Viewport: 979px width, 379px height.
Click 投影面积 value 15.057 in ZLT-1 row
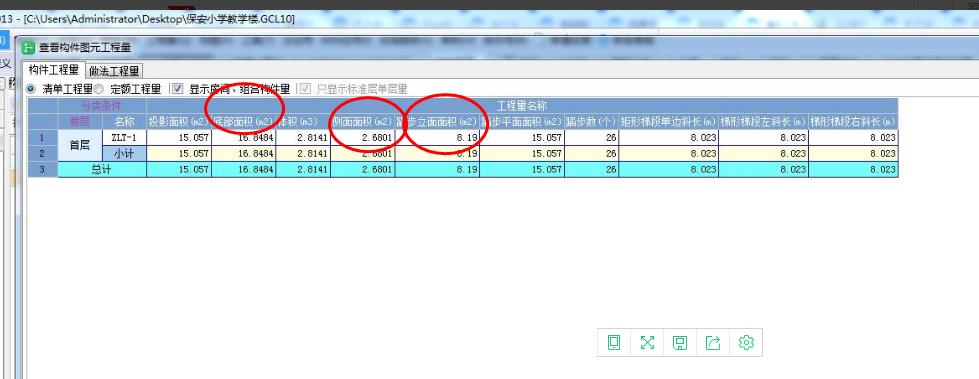click(179, 137)
